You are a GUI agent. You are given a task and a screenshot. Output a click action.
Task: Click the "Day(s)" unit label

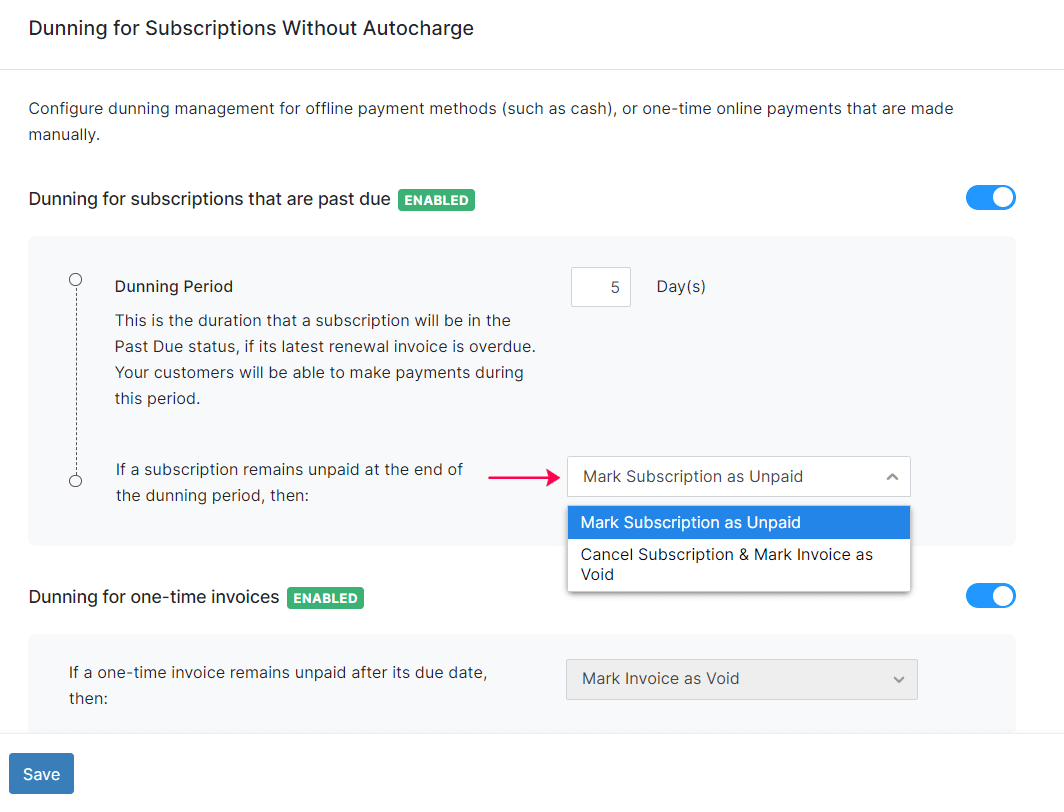pos(681,287)
